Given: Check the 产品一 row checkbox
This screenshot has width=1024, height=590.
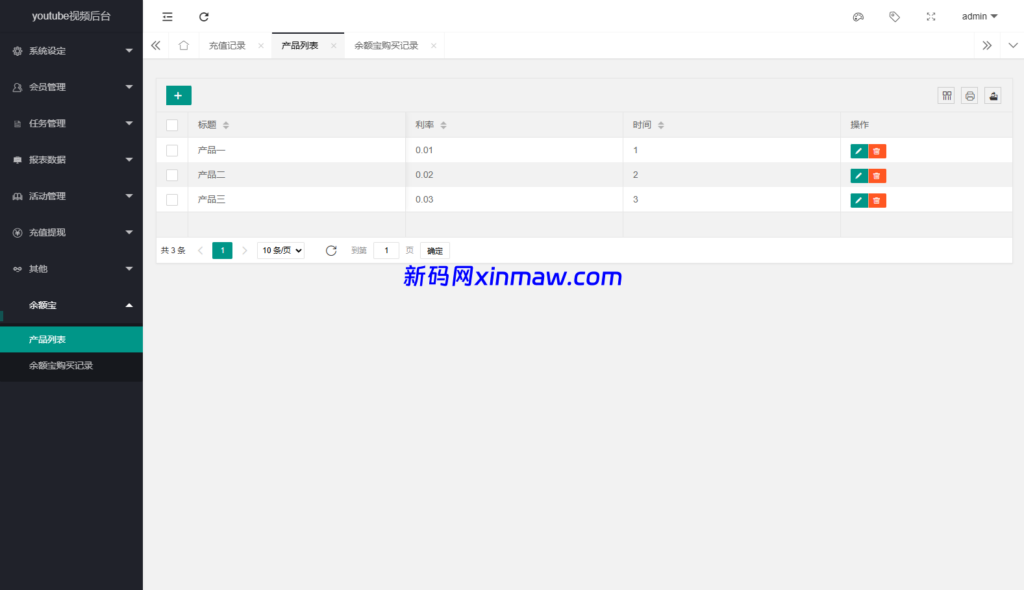Looking at the screenshot, I should 172,150.
